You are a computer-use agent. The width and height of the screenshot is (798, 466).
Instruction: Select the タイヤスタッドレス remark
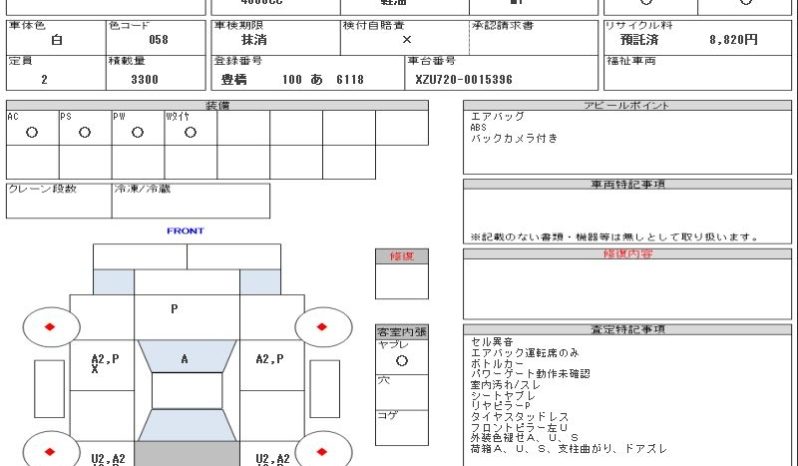coord(520,417)
